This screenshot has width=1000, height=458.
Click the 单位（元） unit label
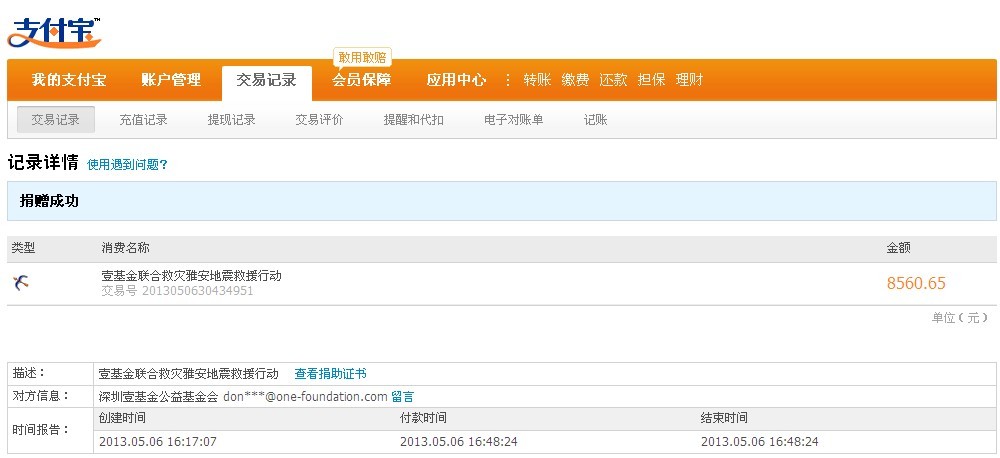[x=960, y=318]
